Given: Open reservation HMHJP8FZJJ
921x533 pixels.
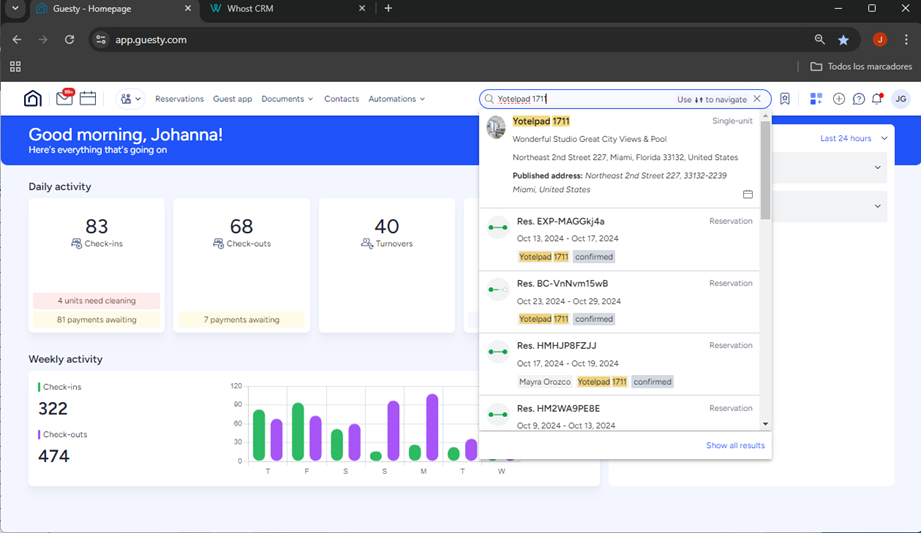Looking at the screenshot, I should (620, 364).
